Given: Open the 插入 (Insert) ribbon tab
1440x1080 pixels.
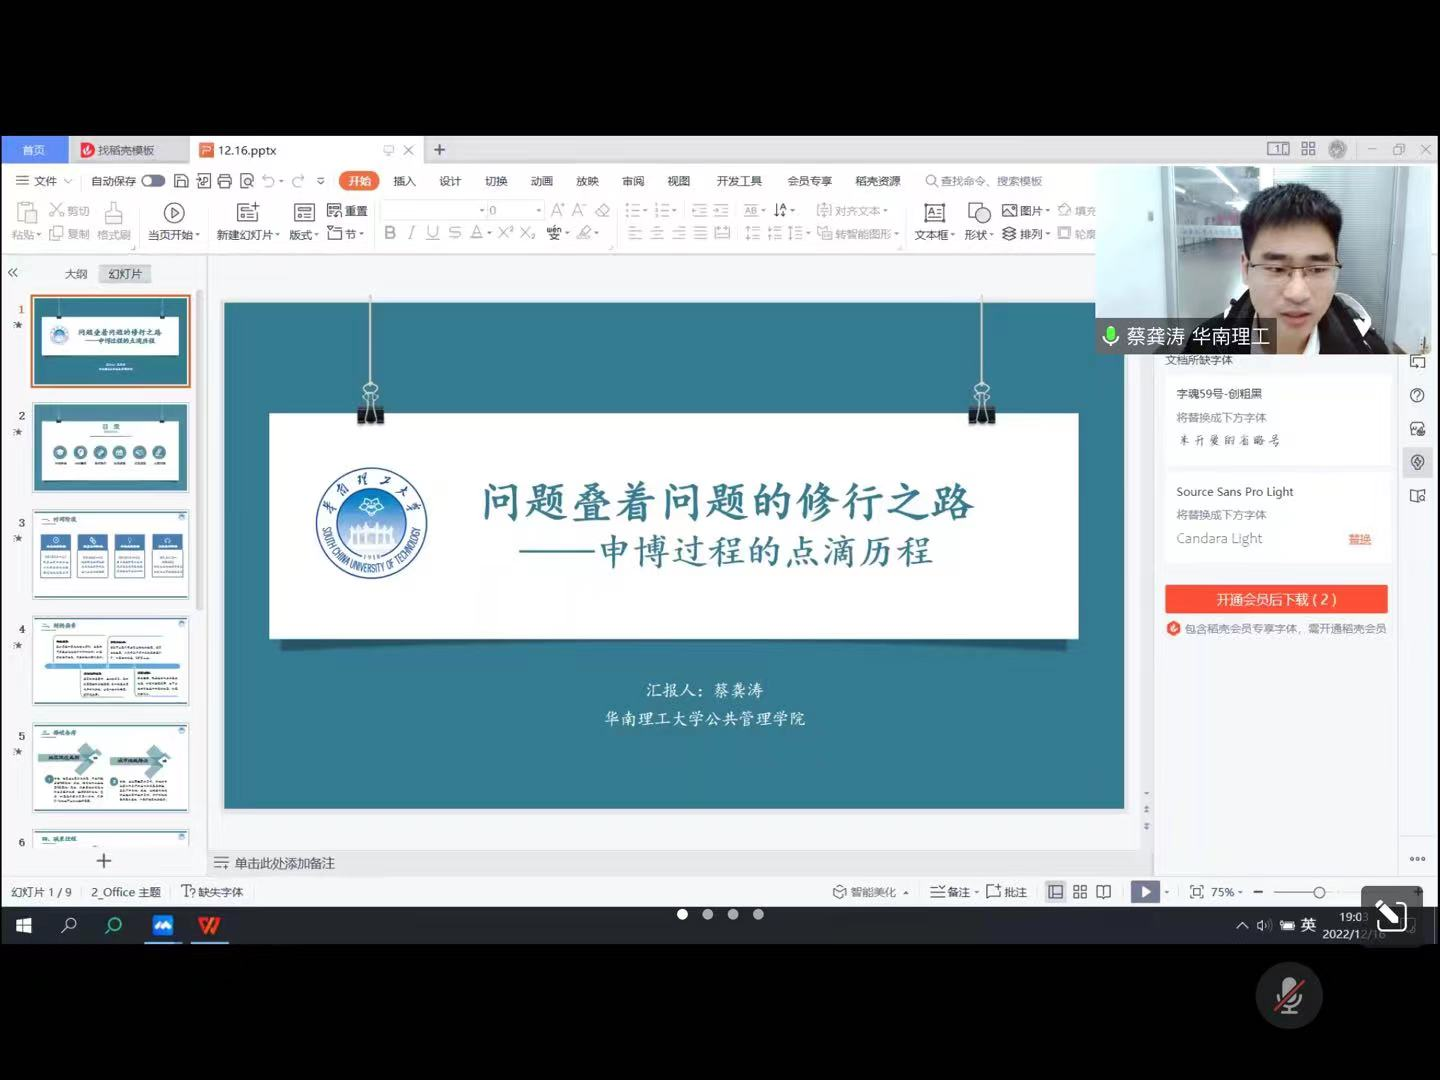Looking at the screenshot, I should pyautogui.click(x=404, y=181).
